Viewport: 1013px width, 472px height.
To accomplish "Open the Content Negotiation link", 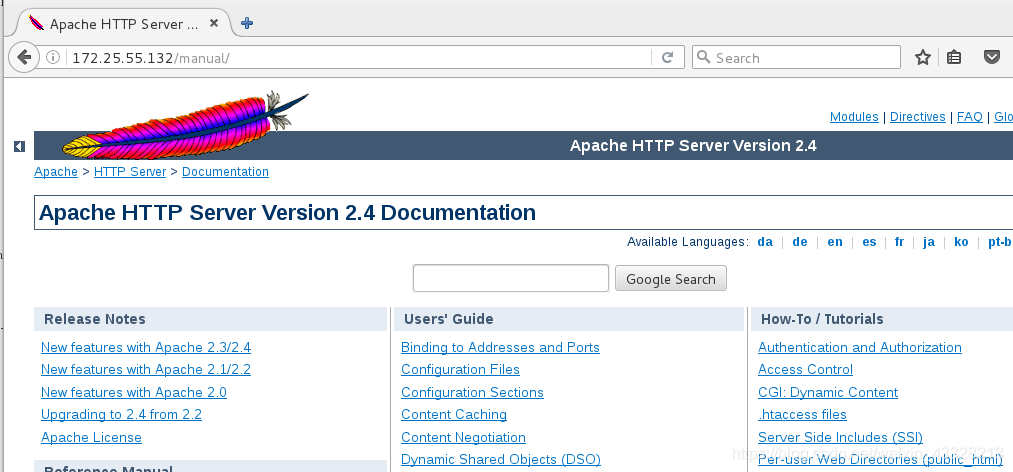I will (x=463, y=438).
